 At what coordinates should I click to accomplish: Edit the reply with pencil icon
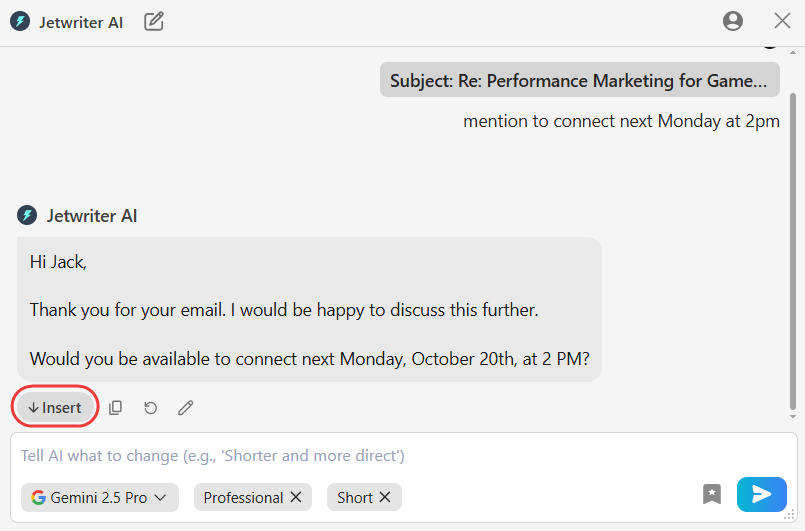point(186,408)
